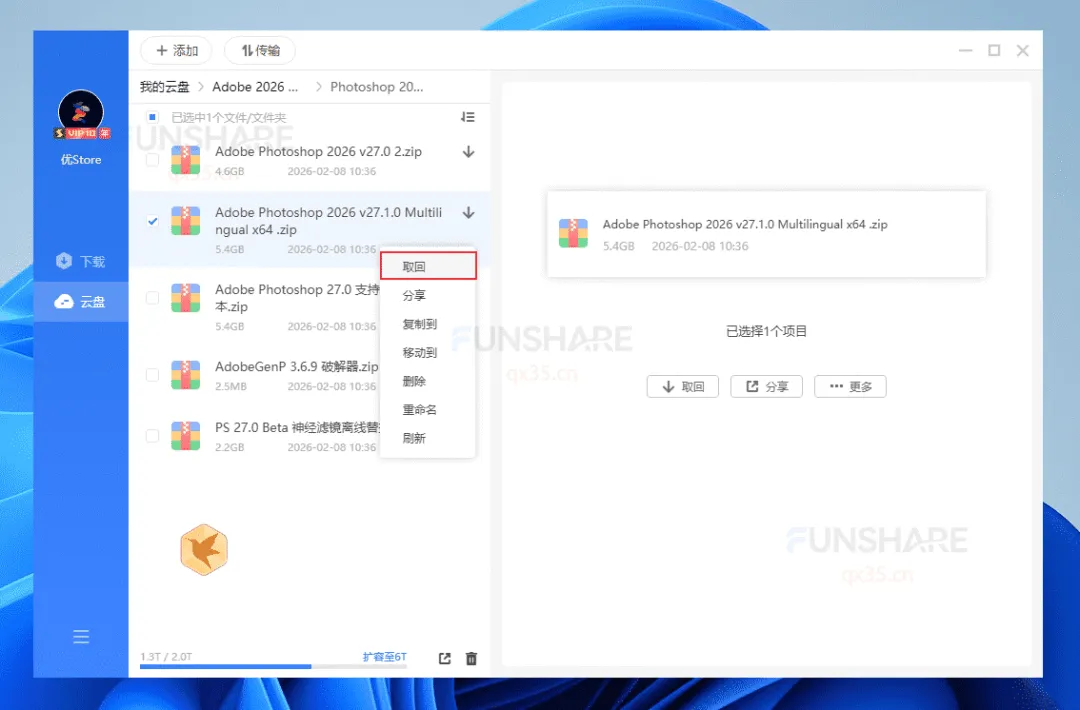The image size is (1080, 710).
Task: Choose 复制到 in the context menu
Action: [428, 324]
